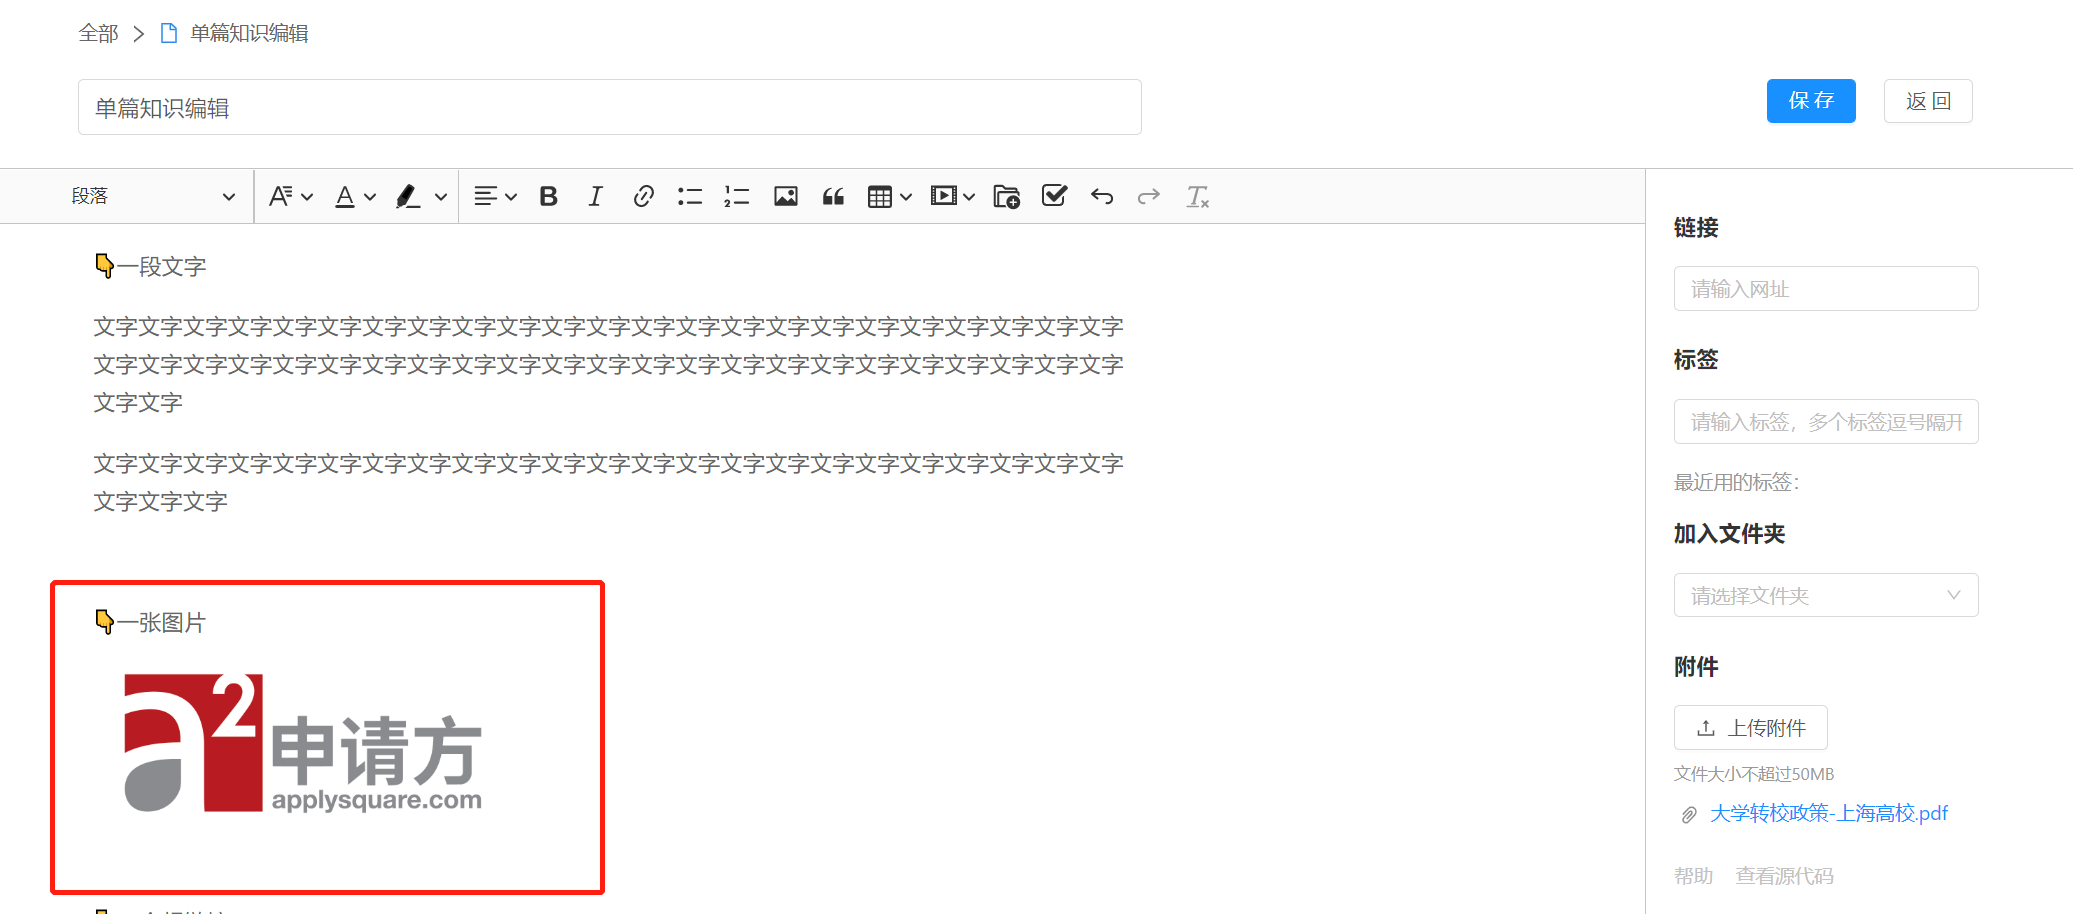Create a bulleted list

click(x=690, y=196)
